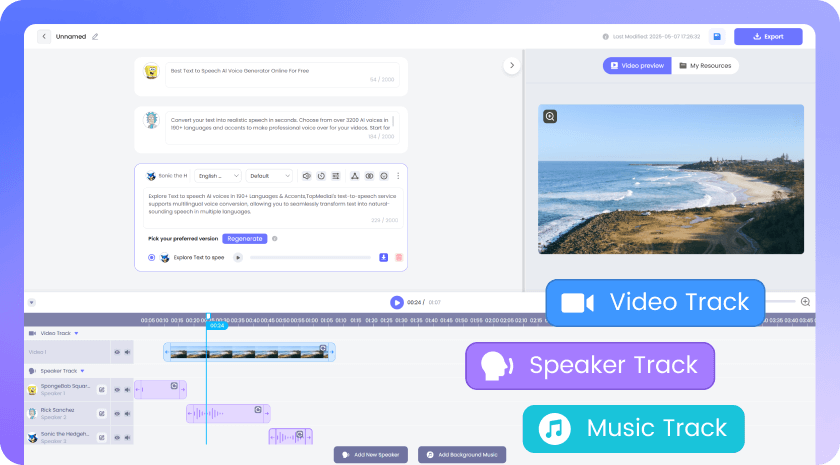The image size is (840, 465).
Task: Click the back arrow beside Unnamed
Action: click(44, 36)
